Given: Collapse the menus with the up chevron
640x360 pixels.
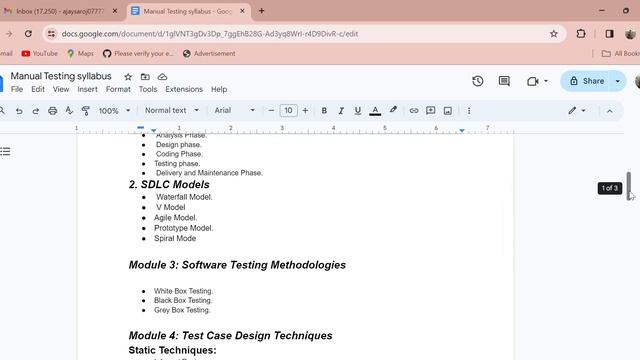Looking at the screenshot, I should pyautogui.click(x=609, y=111).
